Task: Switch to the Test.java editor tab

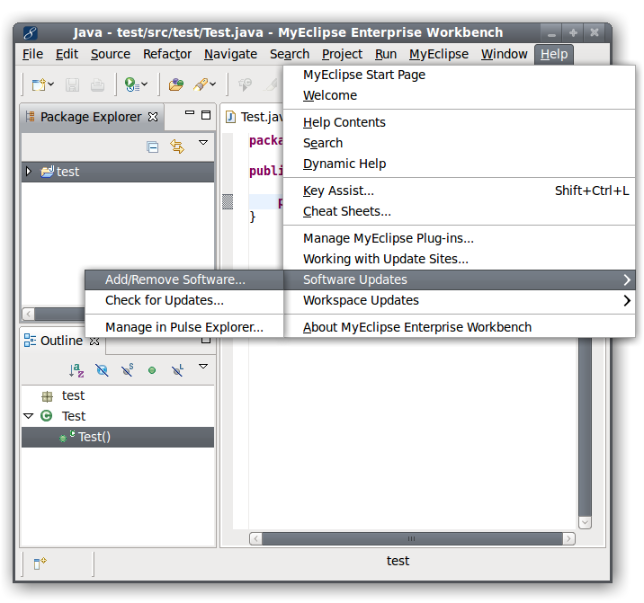Action: tap(254, 117)
